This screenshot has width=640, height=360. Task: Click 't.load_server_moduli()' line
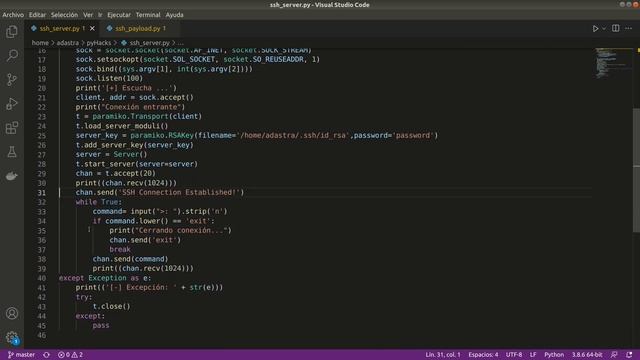122,126
